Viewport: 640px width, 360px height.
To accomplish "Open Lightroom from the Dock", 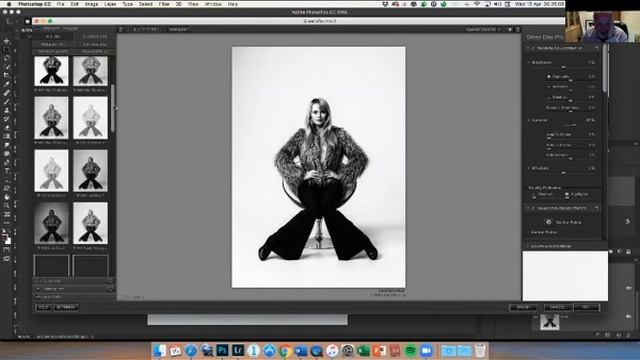I will (238, 350).
